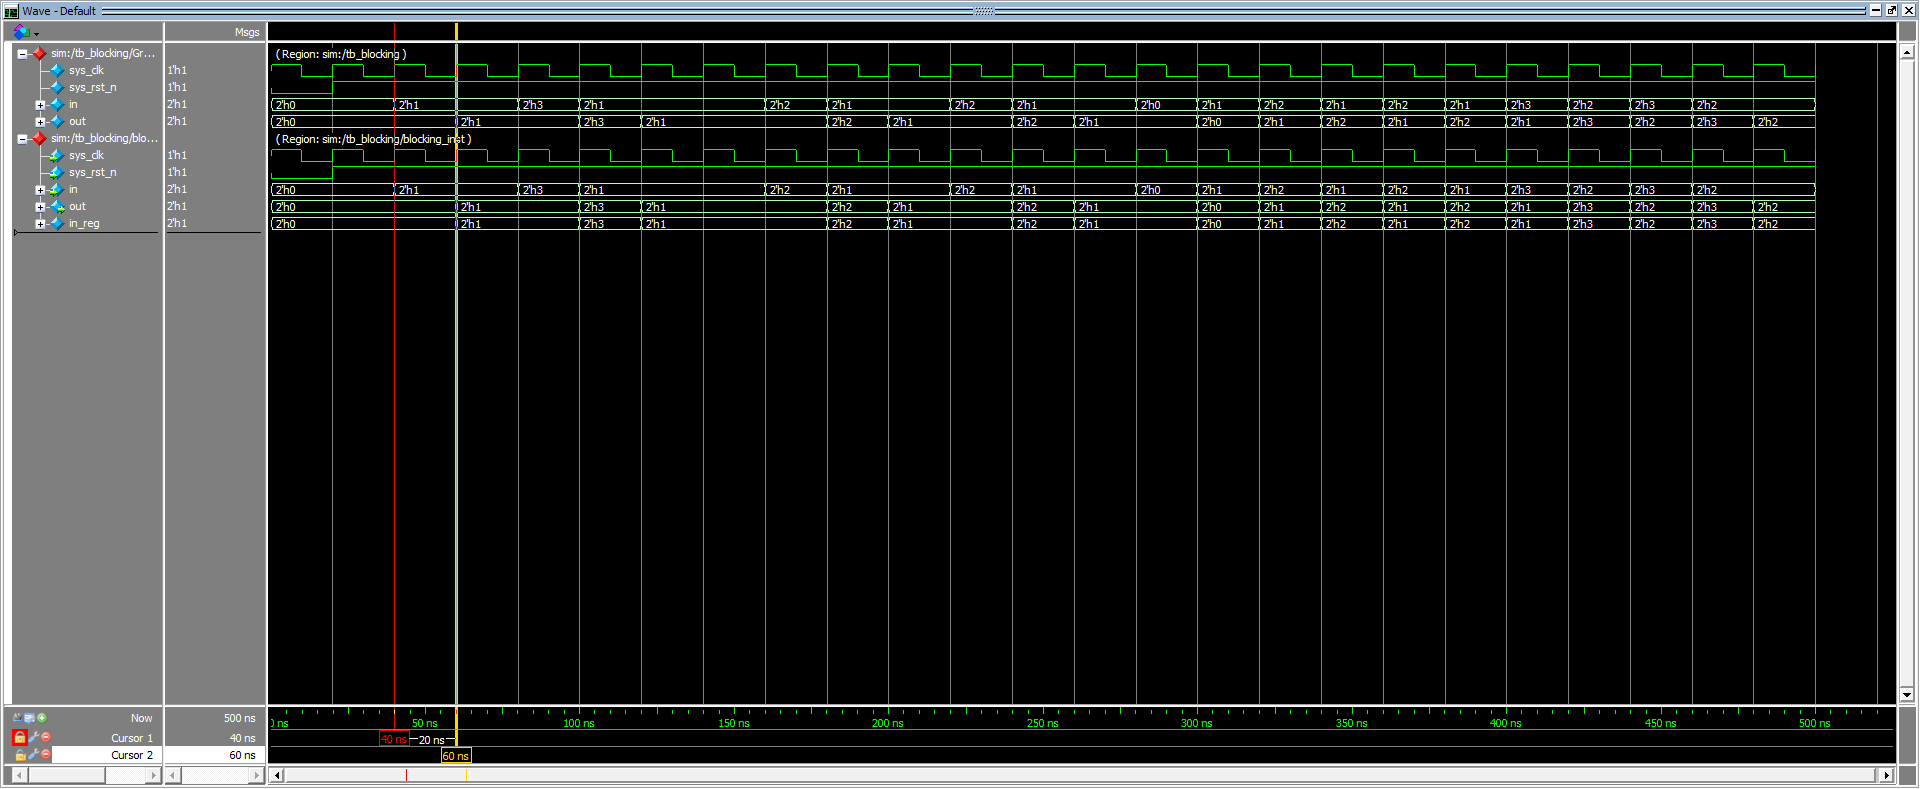Insert a new cursor with the green plus icon
The height and width of the screenshot is (789, 1920).
pyautogui.click(x=42, y=718)
